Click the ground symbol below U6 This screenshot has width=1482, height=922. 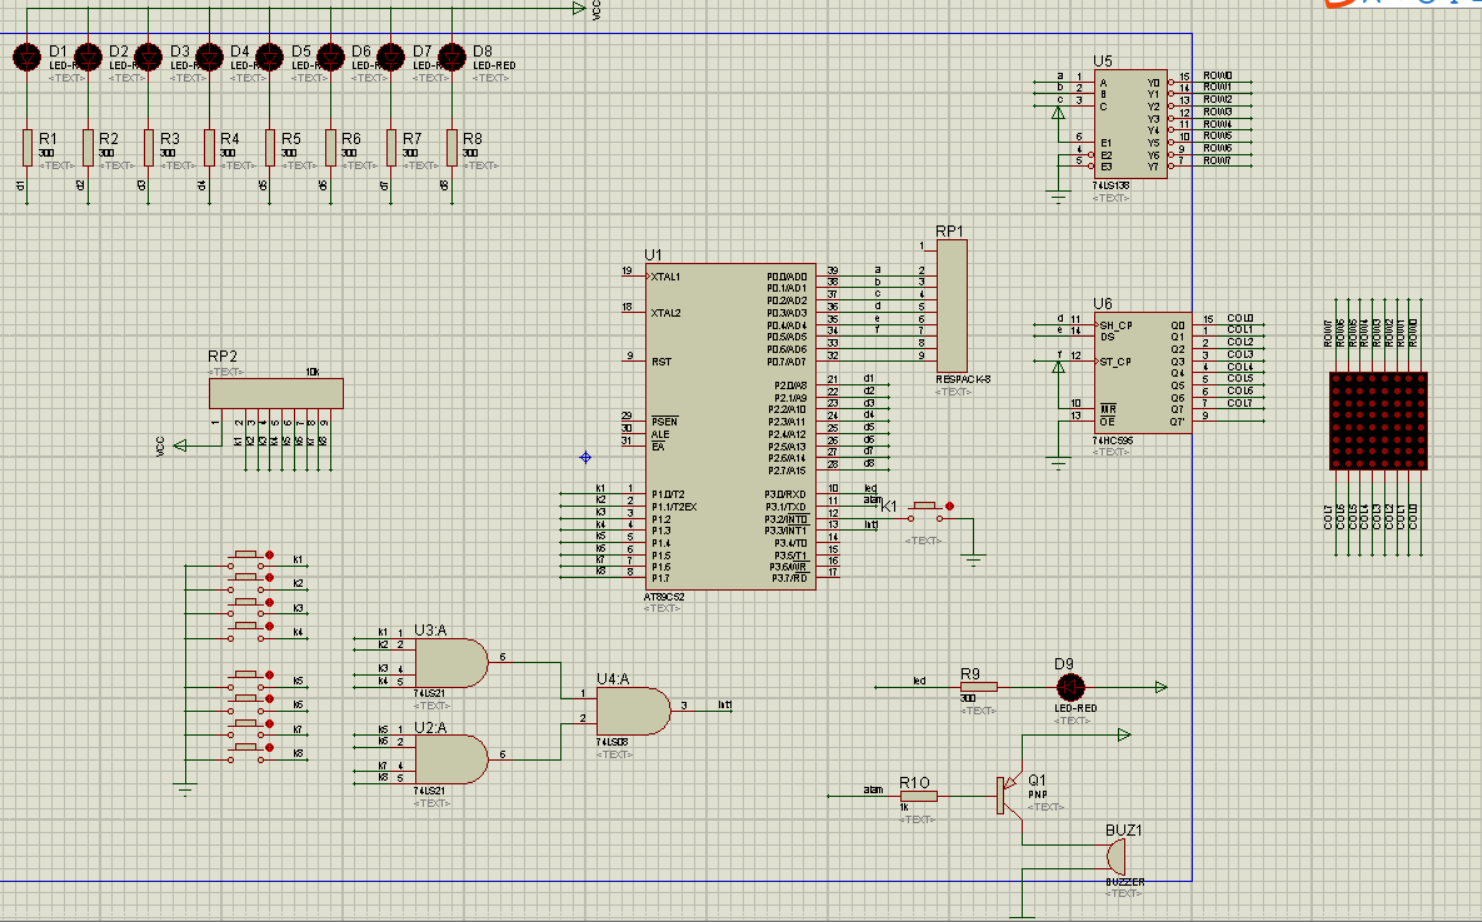tap(1058, 463)
